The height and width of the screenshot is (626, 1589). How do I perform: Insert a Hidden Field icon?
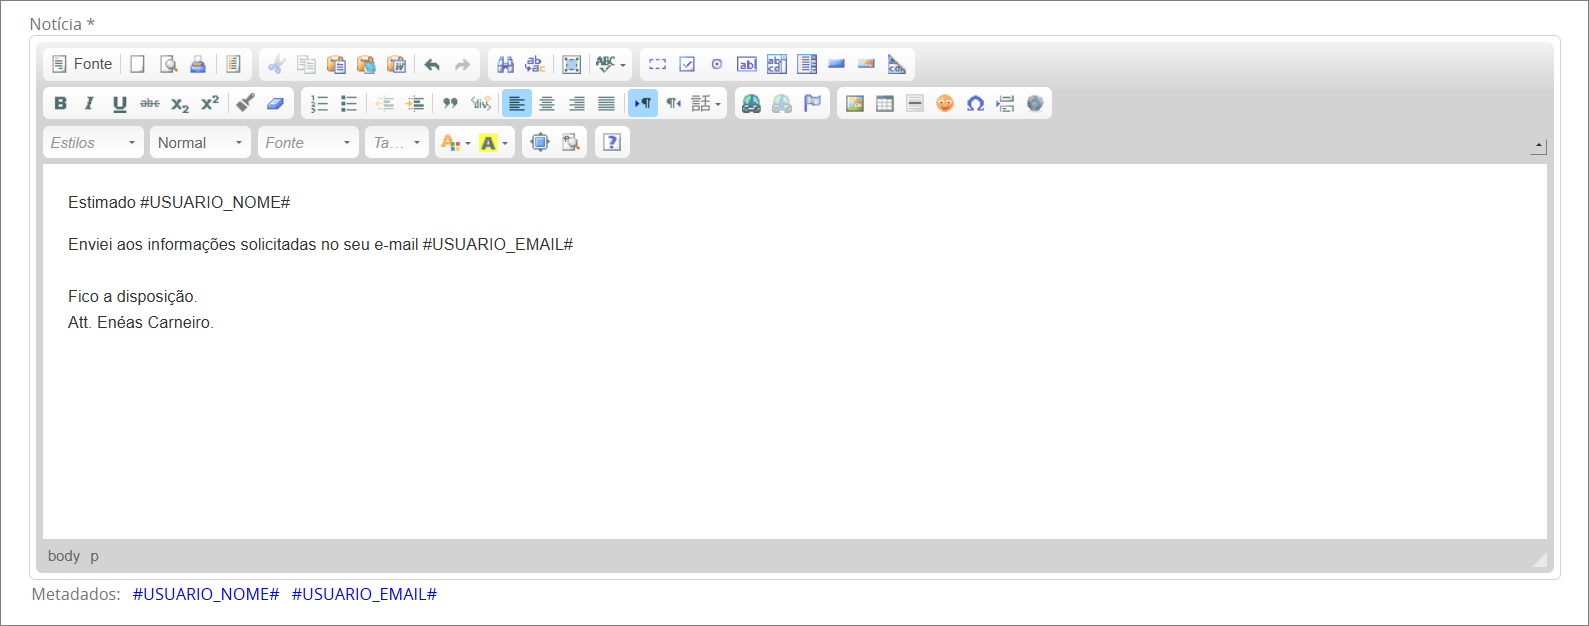coord(897,64)
